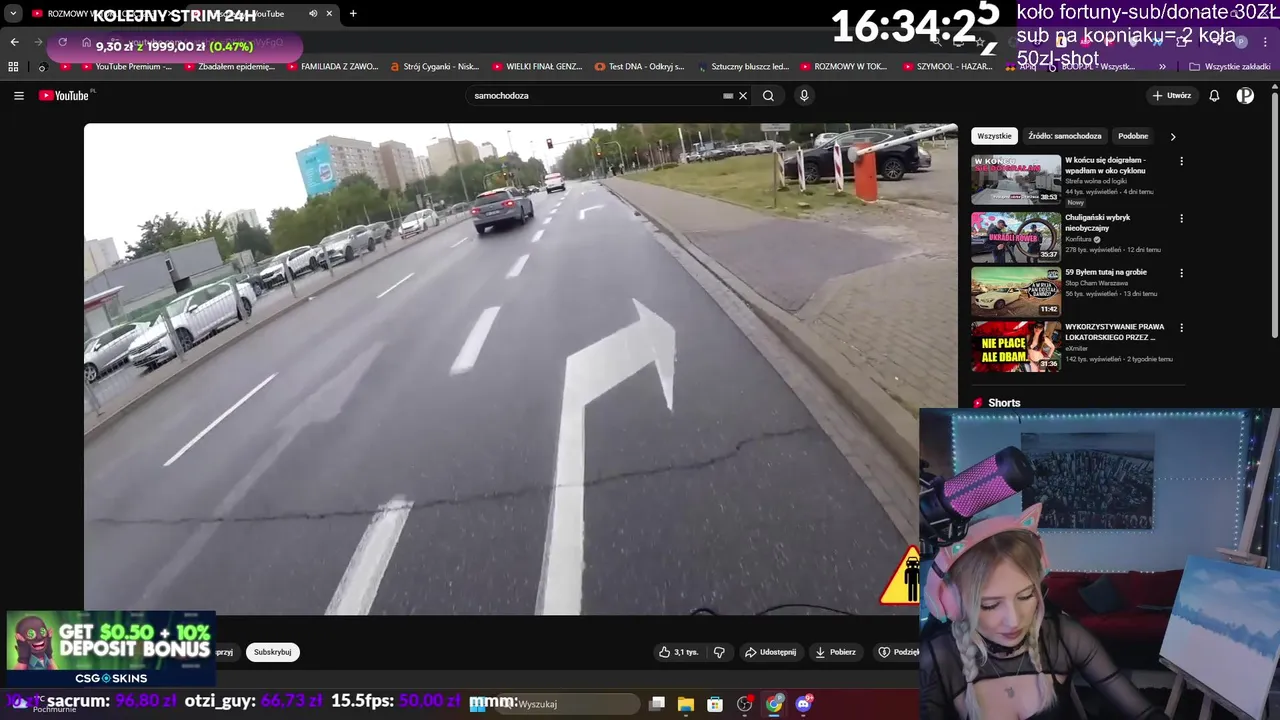Image resolution: width=1280 pixels, height=720 pixels.
Task: Open the tab search dropdown arrow
Action: click(13, 13)
